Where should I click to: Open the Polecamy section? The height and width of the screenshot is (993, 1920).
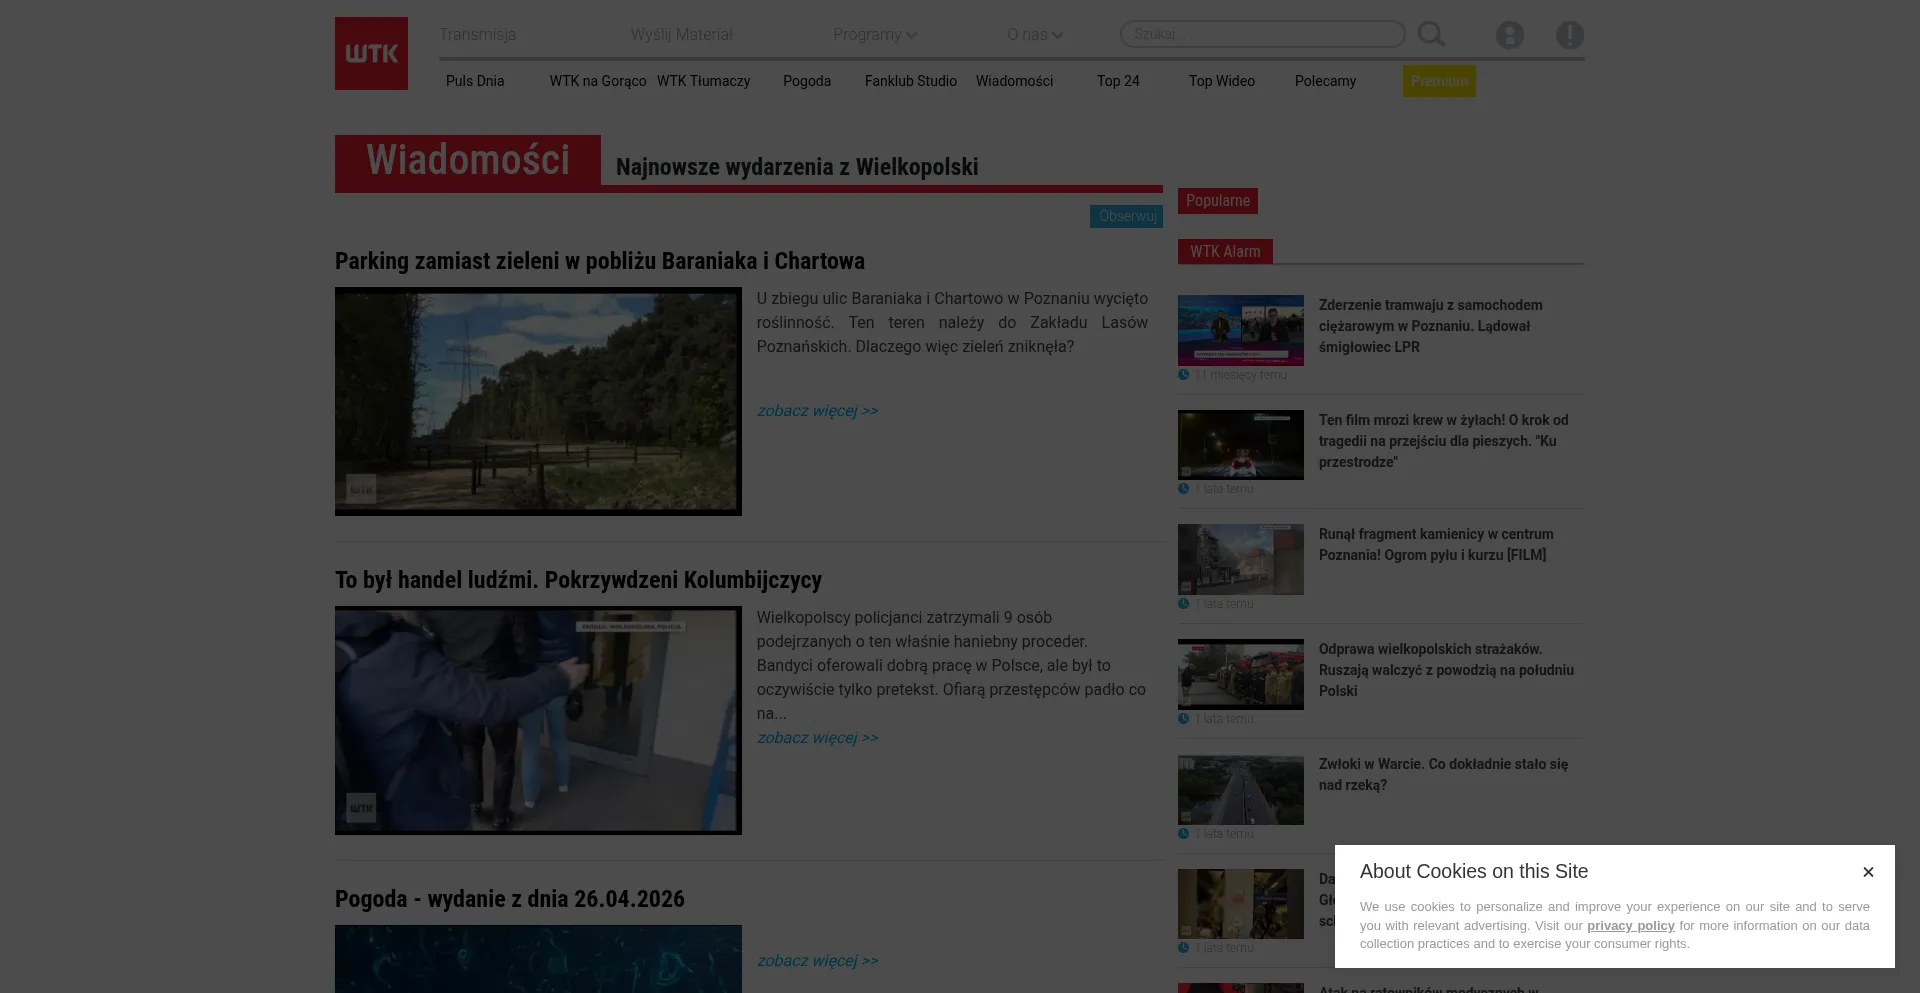click(1325, 81)
